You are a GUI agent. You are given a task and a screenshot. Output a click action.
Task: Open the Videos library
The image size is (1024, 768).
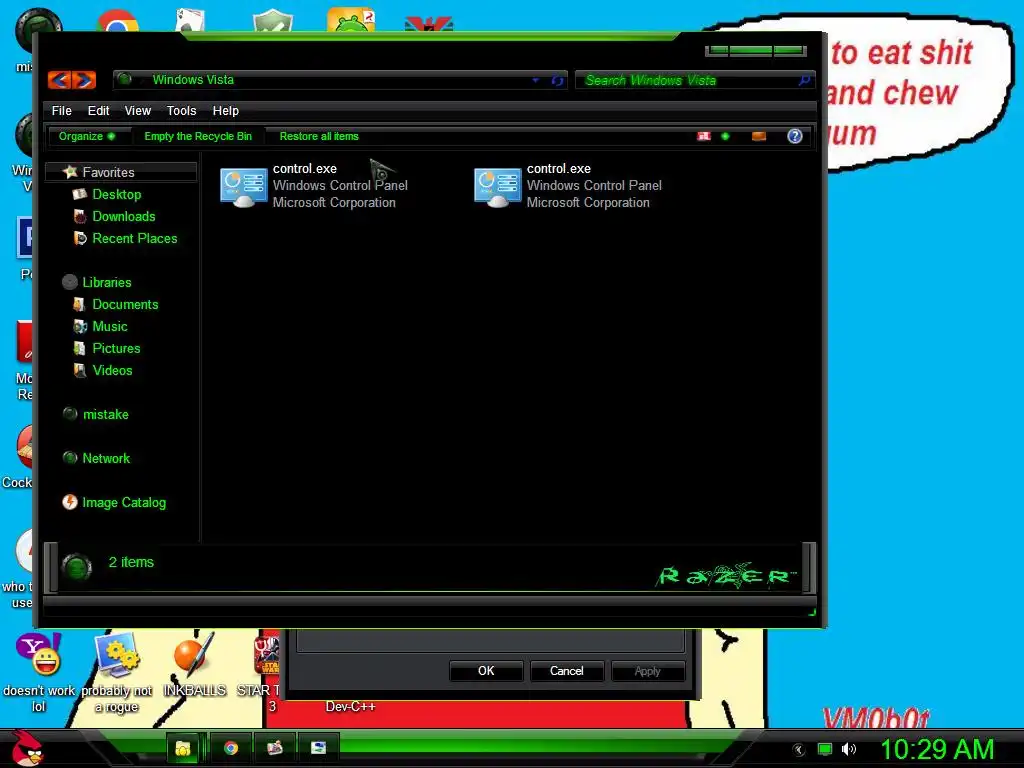pyautogui.click(x=112, y=370)
